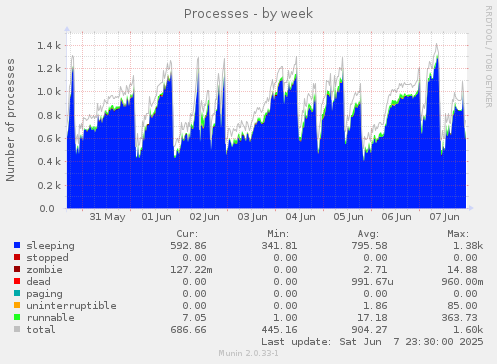Click the 'dead' legend label

pos(39,282)
